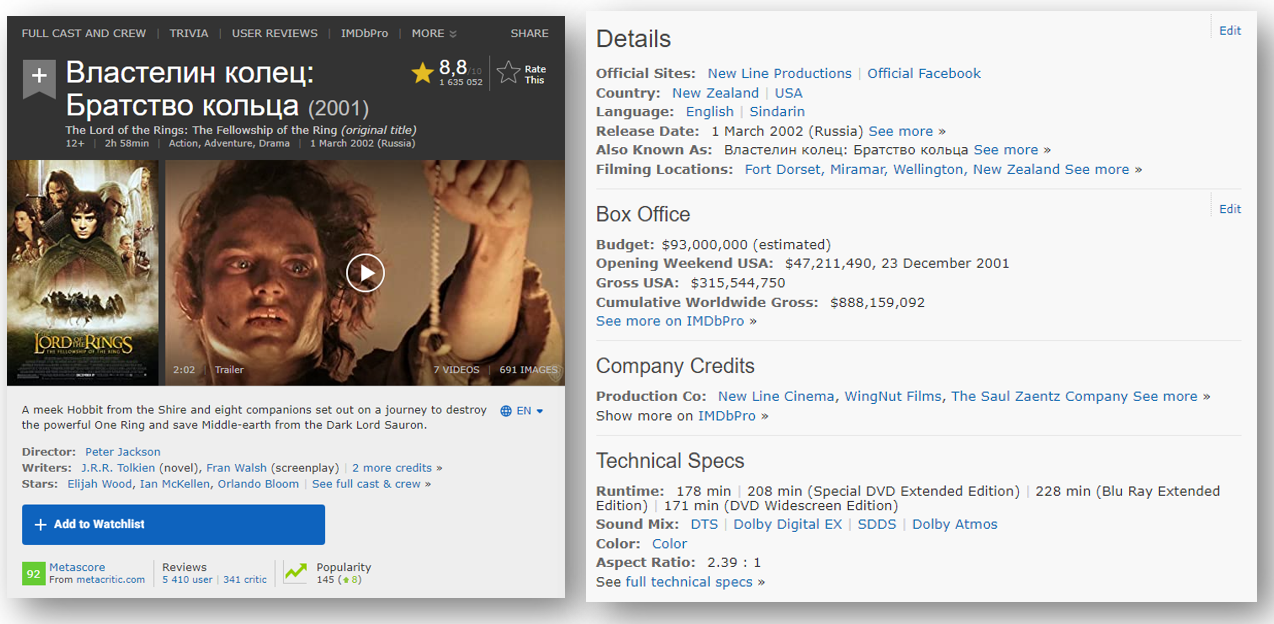Open the EN language dropdown
1274x624 pixels.
(x=522, y=411)
